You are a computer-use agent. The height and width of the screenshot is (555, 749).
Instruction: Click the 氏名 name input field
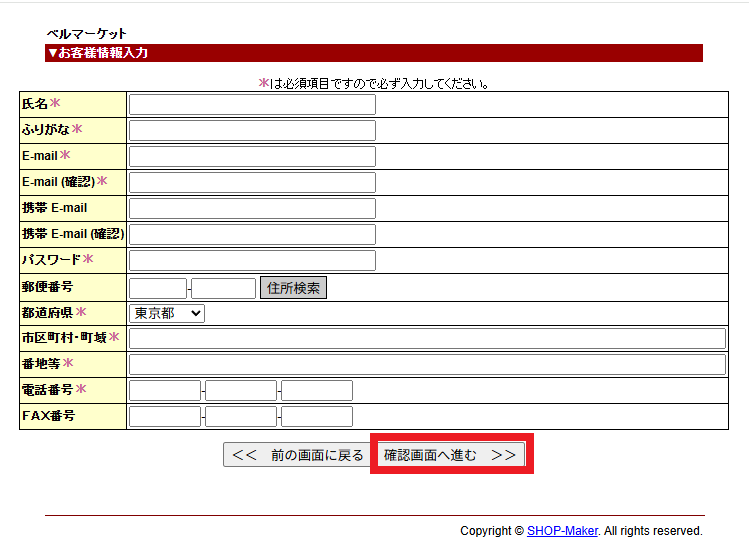(252, 105)
